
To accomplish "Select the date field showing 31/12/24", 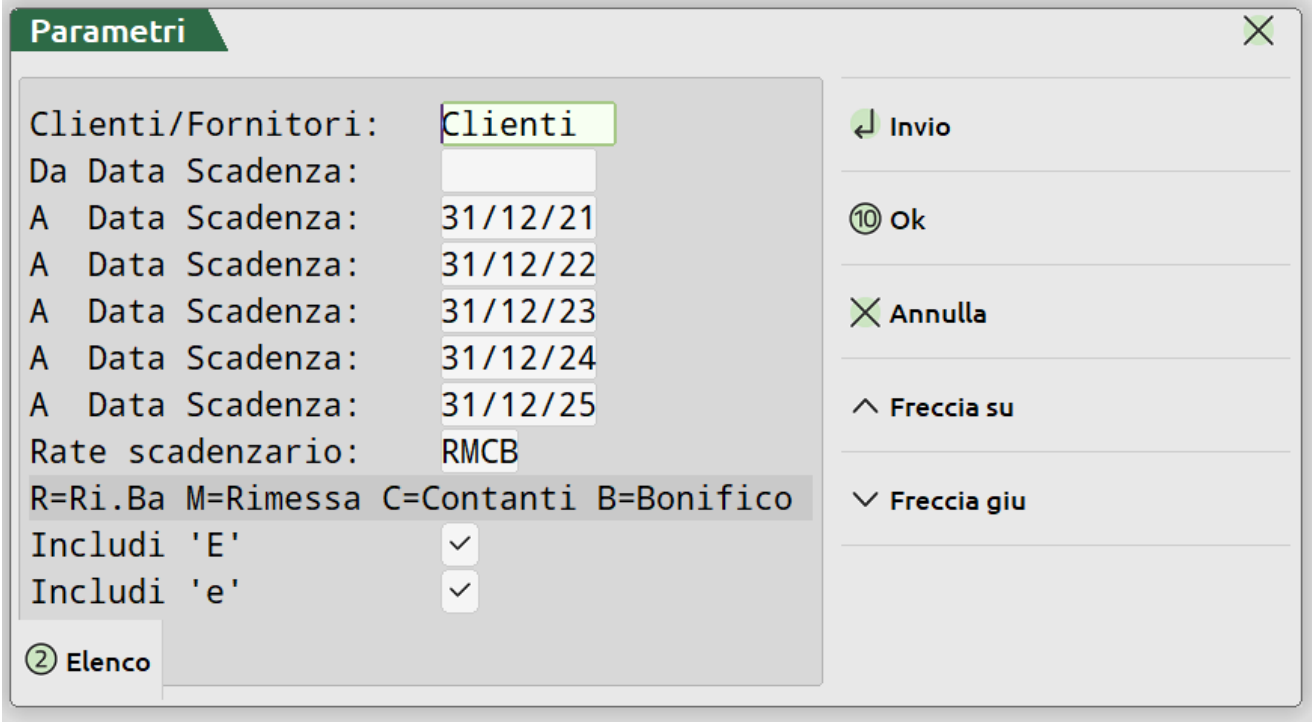I will (x=518, y=358).
